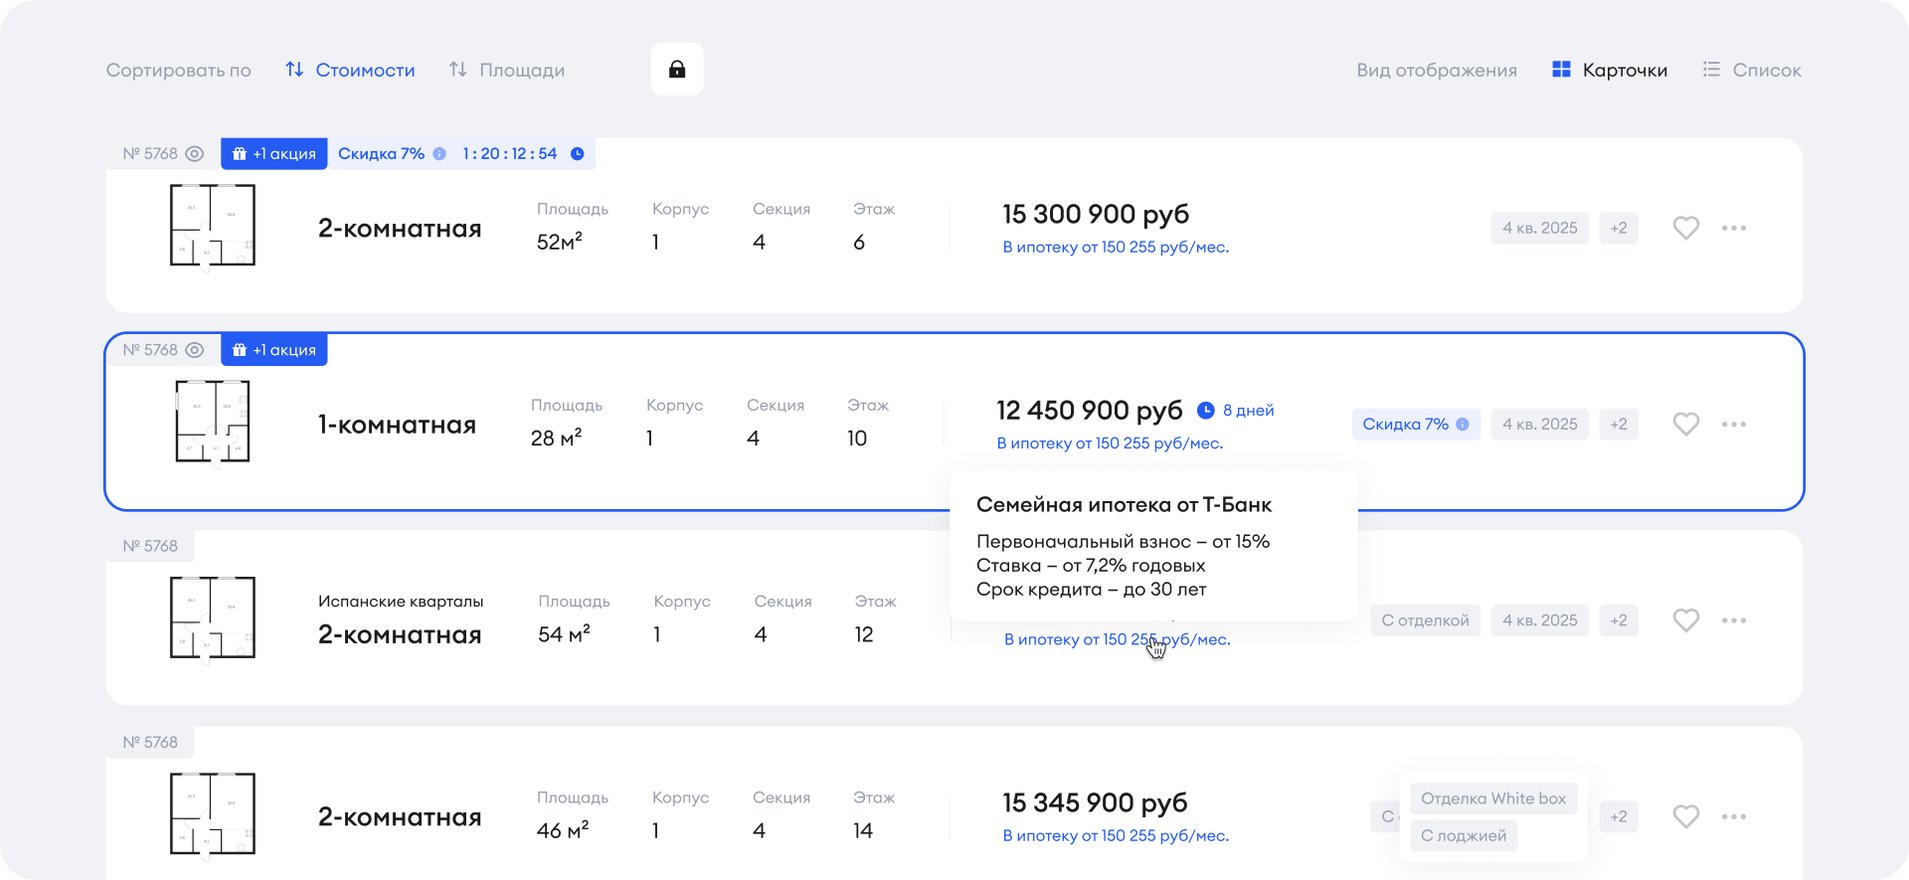Click gift +1 акция badge on first card
Image resolution: width=1909 pixels, height=880 pixels.
274,154
